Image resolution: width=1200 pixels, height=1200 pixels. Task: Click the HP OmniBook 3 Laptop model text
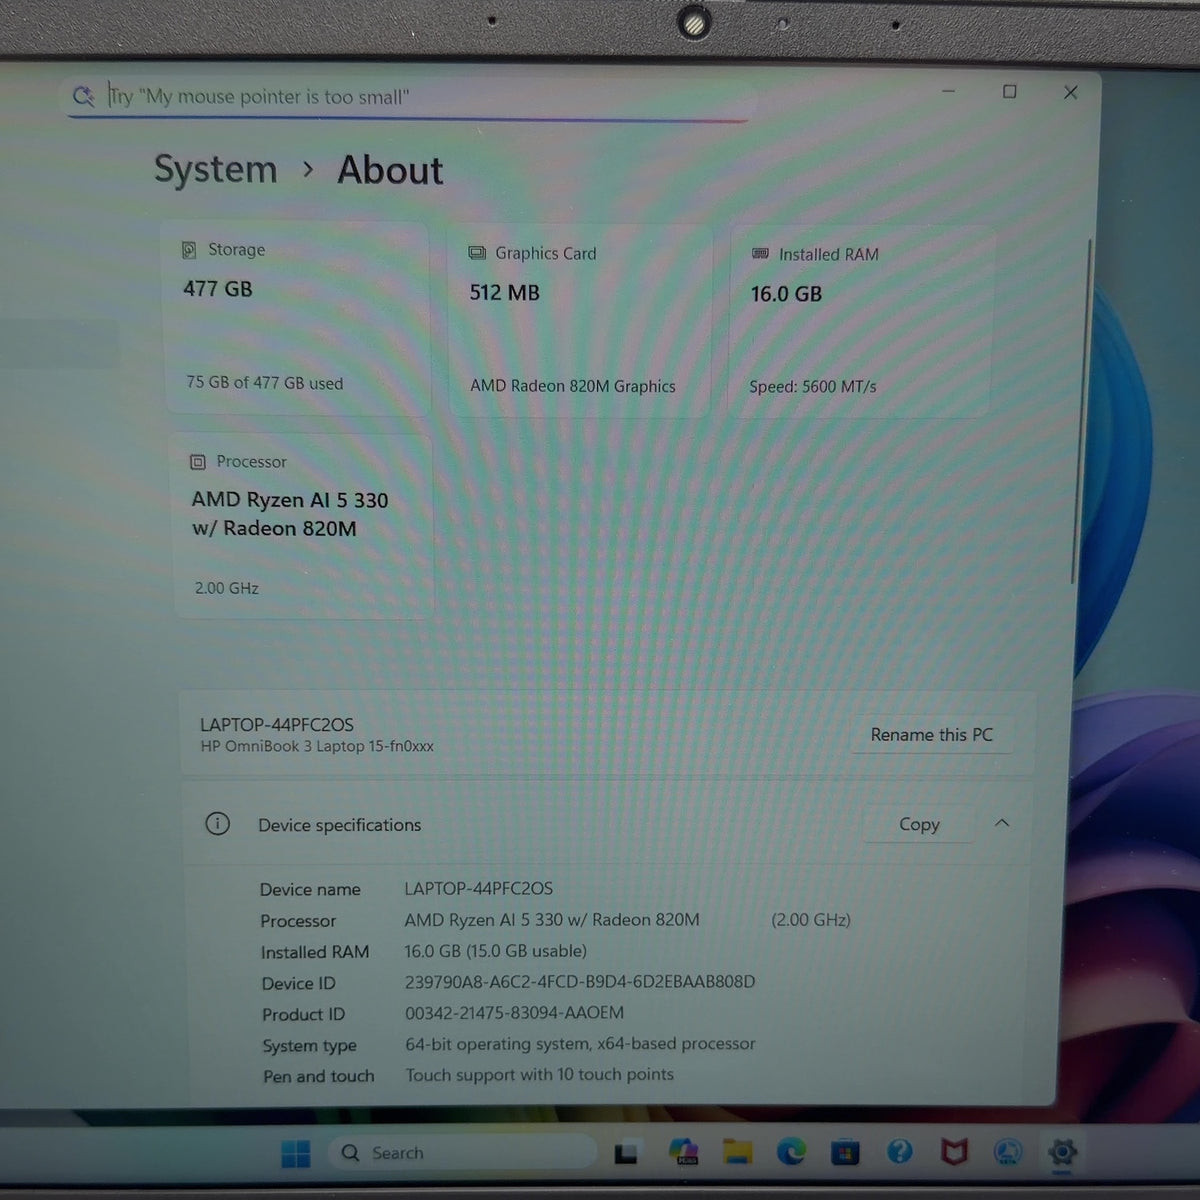point(317,747)
